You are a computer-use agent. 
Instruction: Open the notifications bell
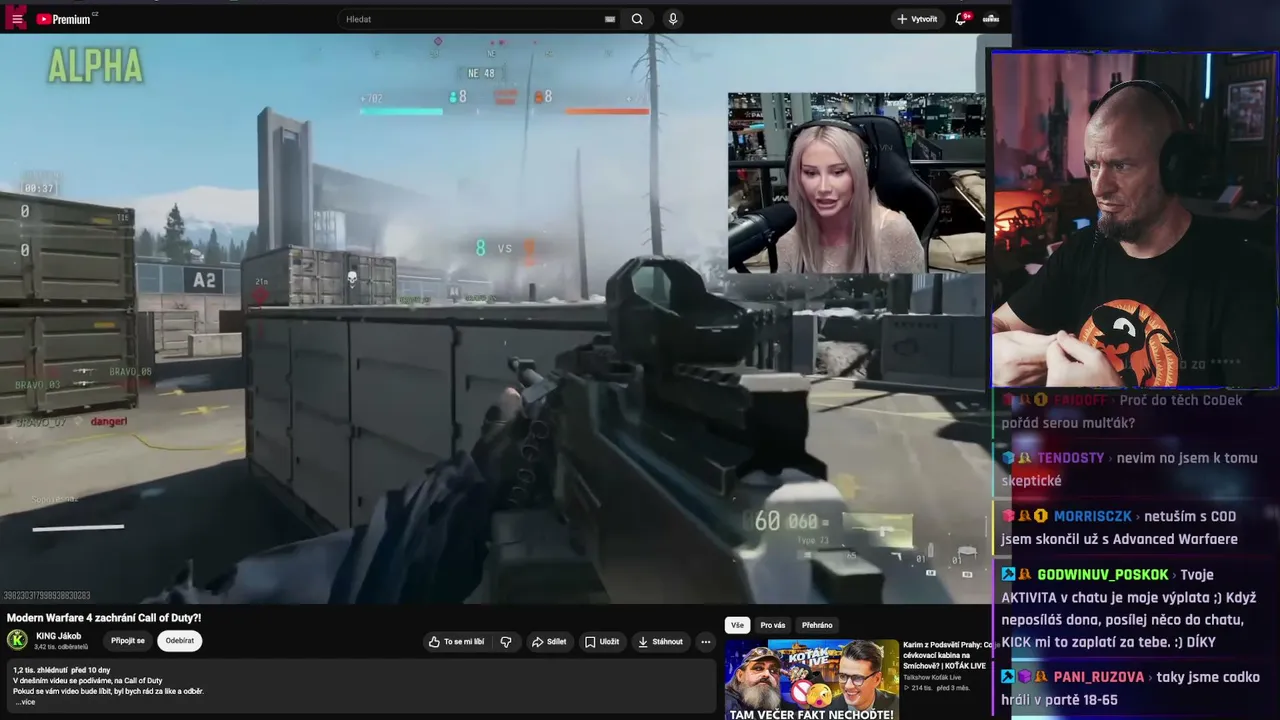coord(961,19)
